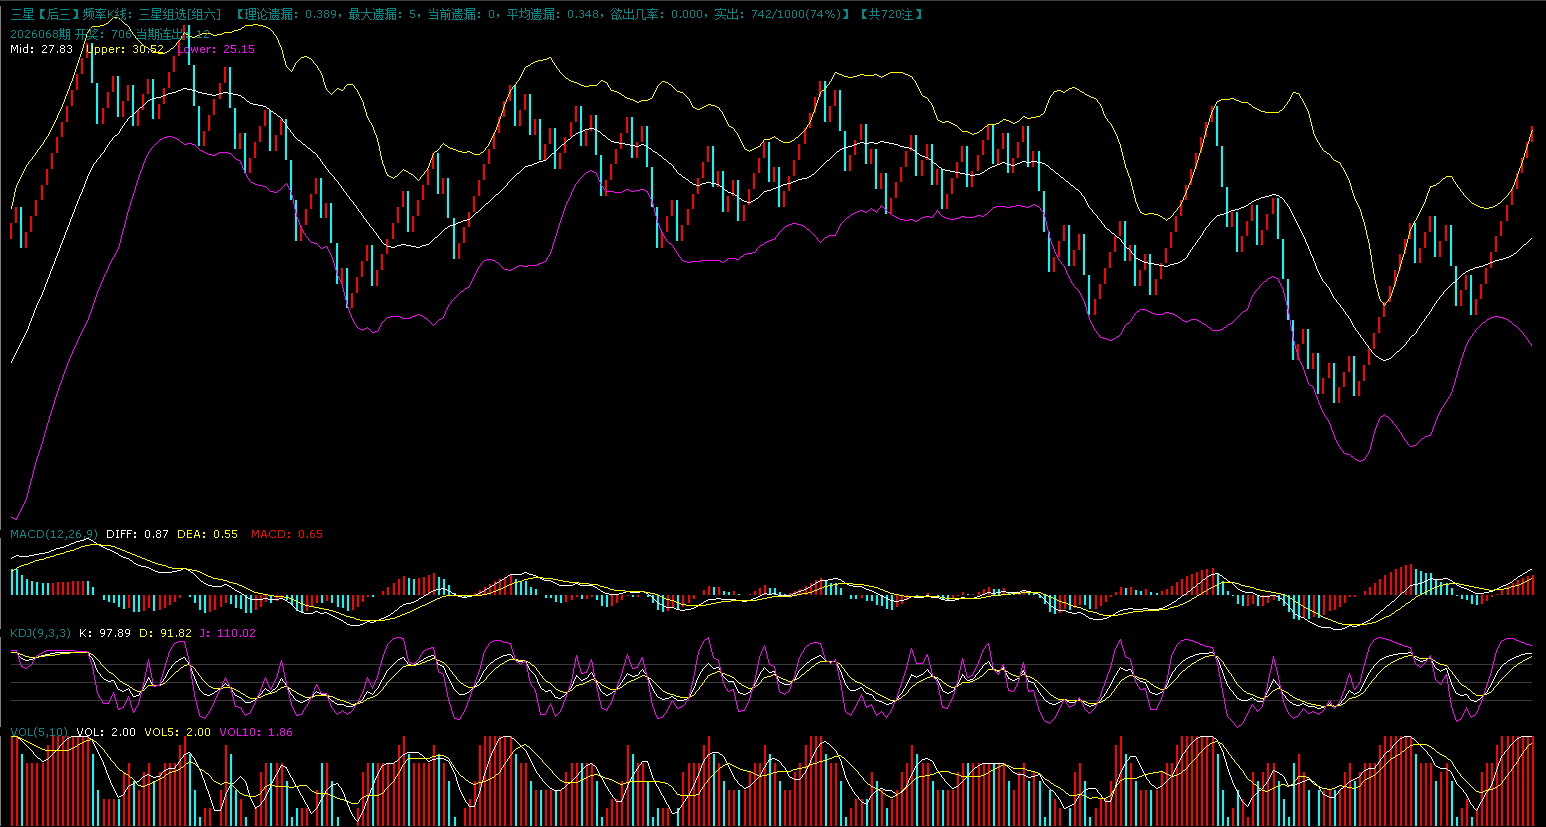Click the K: 97.89 value
Viewport: 1546px width, 827px height.
(x=105, y=633)
